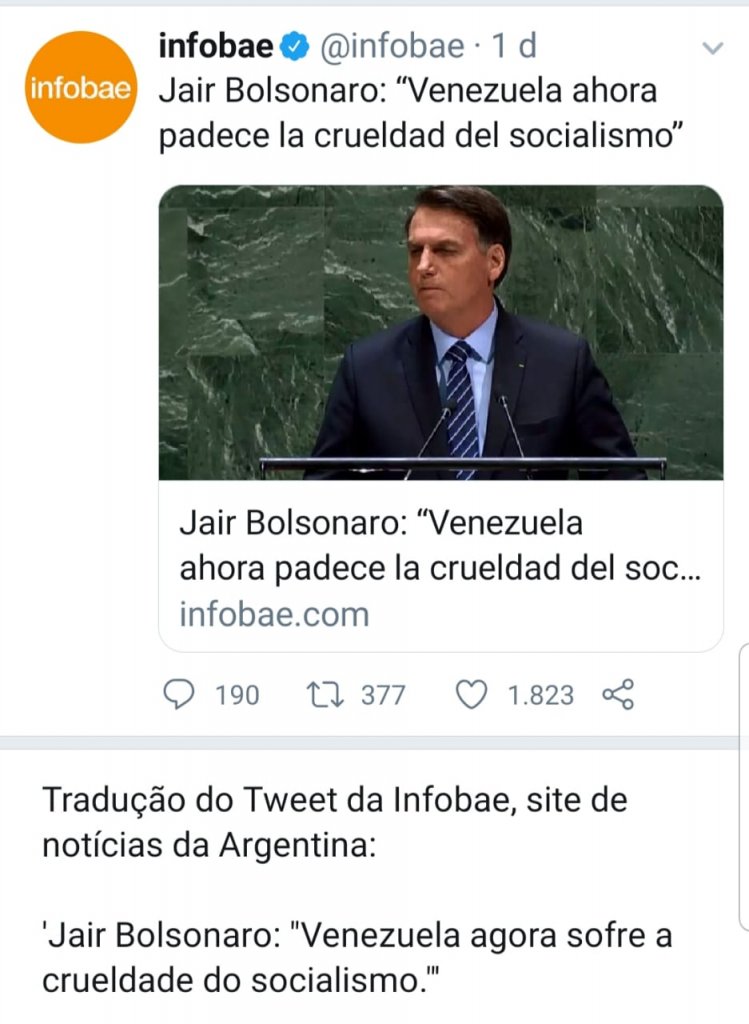View the 190 replies count
This screenshot has height=1024, width=749.
click(x=238, y=696)
